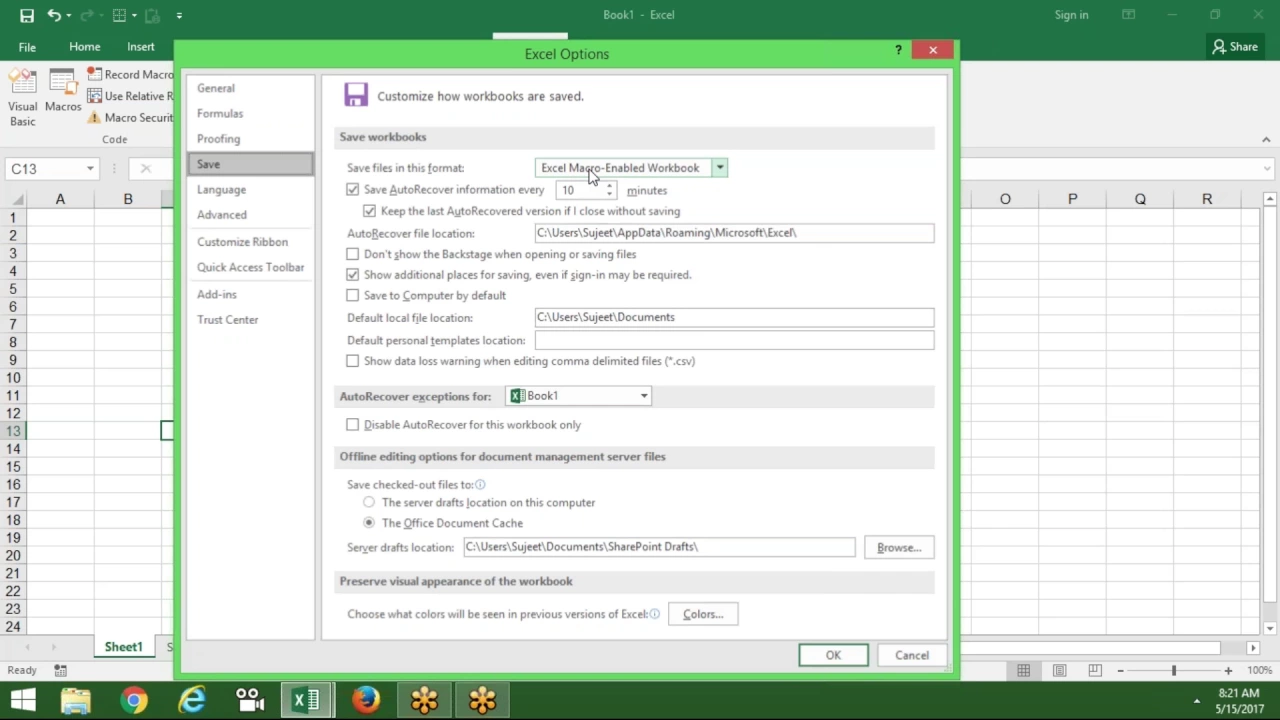Click the zoom in plus icon
This screenshot has width=1280, height=720.
tap(1228, 671)
